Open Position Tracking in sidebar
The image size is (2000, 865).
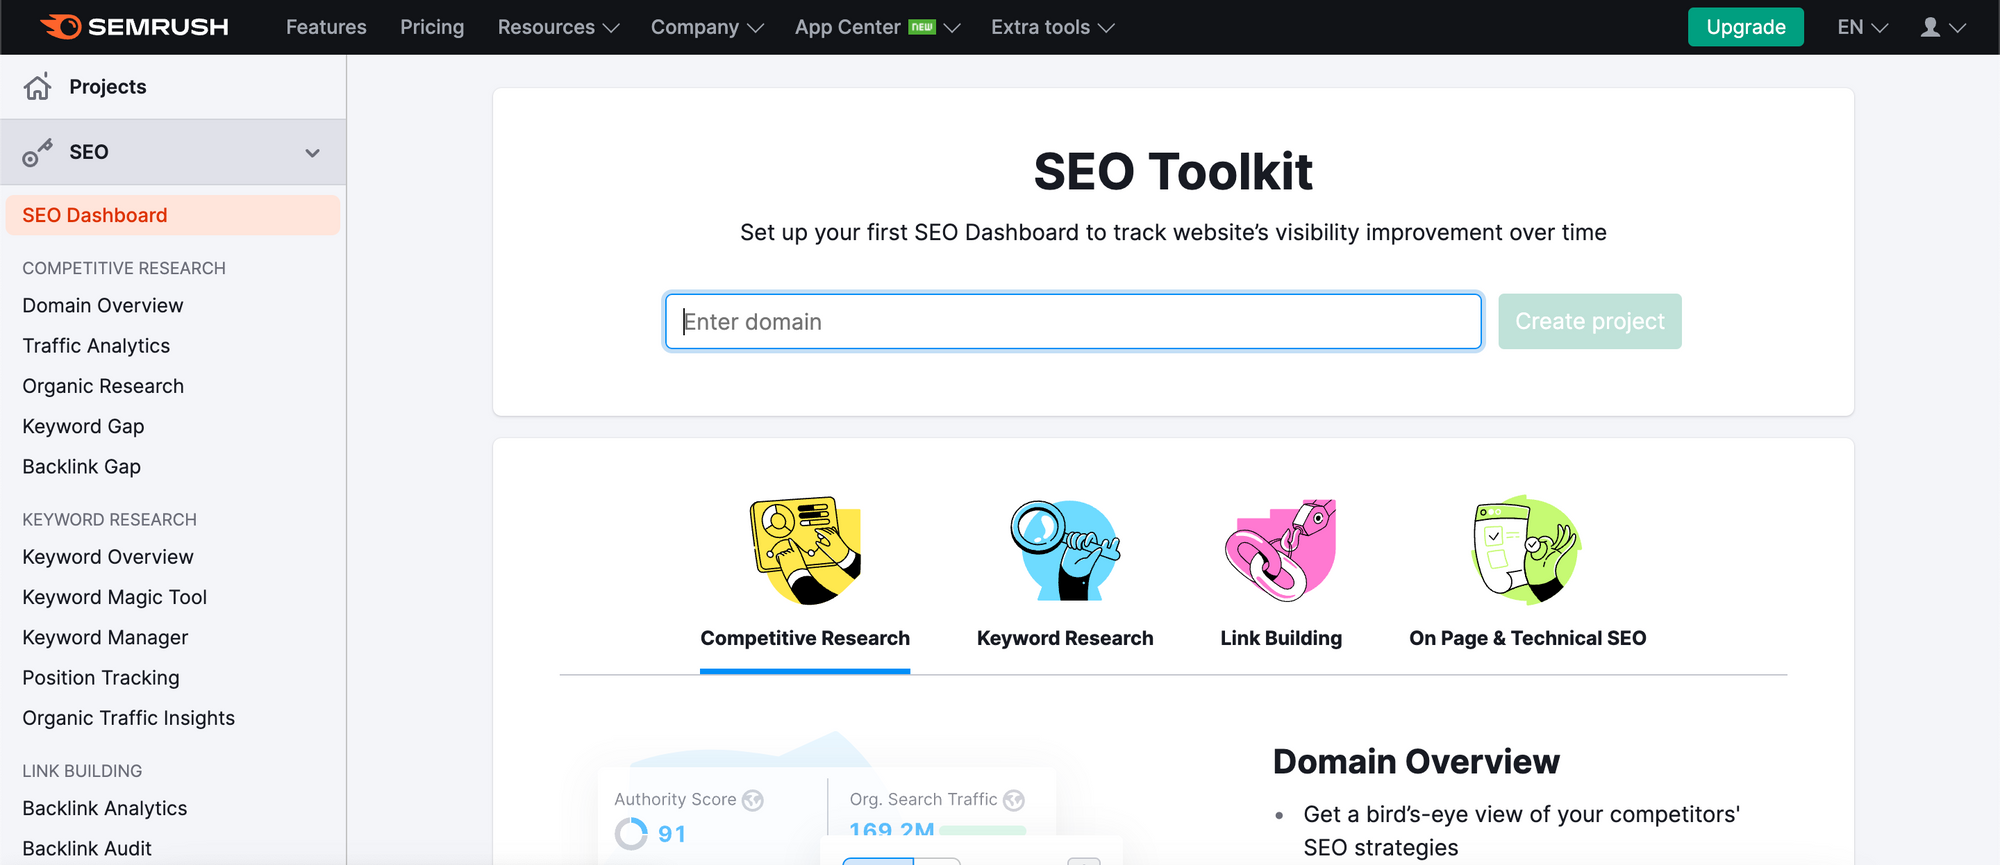(101, 678)
